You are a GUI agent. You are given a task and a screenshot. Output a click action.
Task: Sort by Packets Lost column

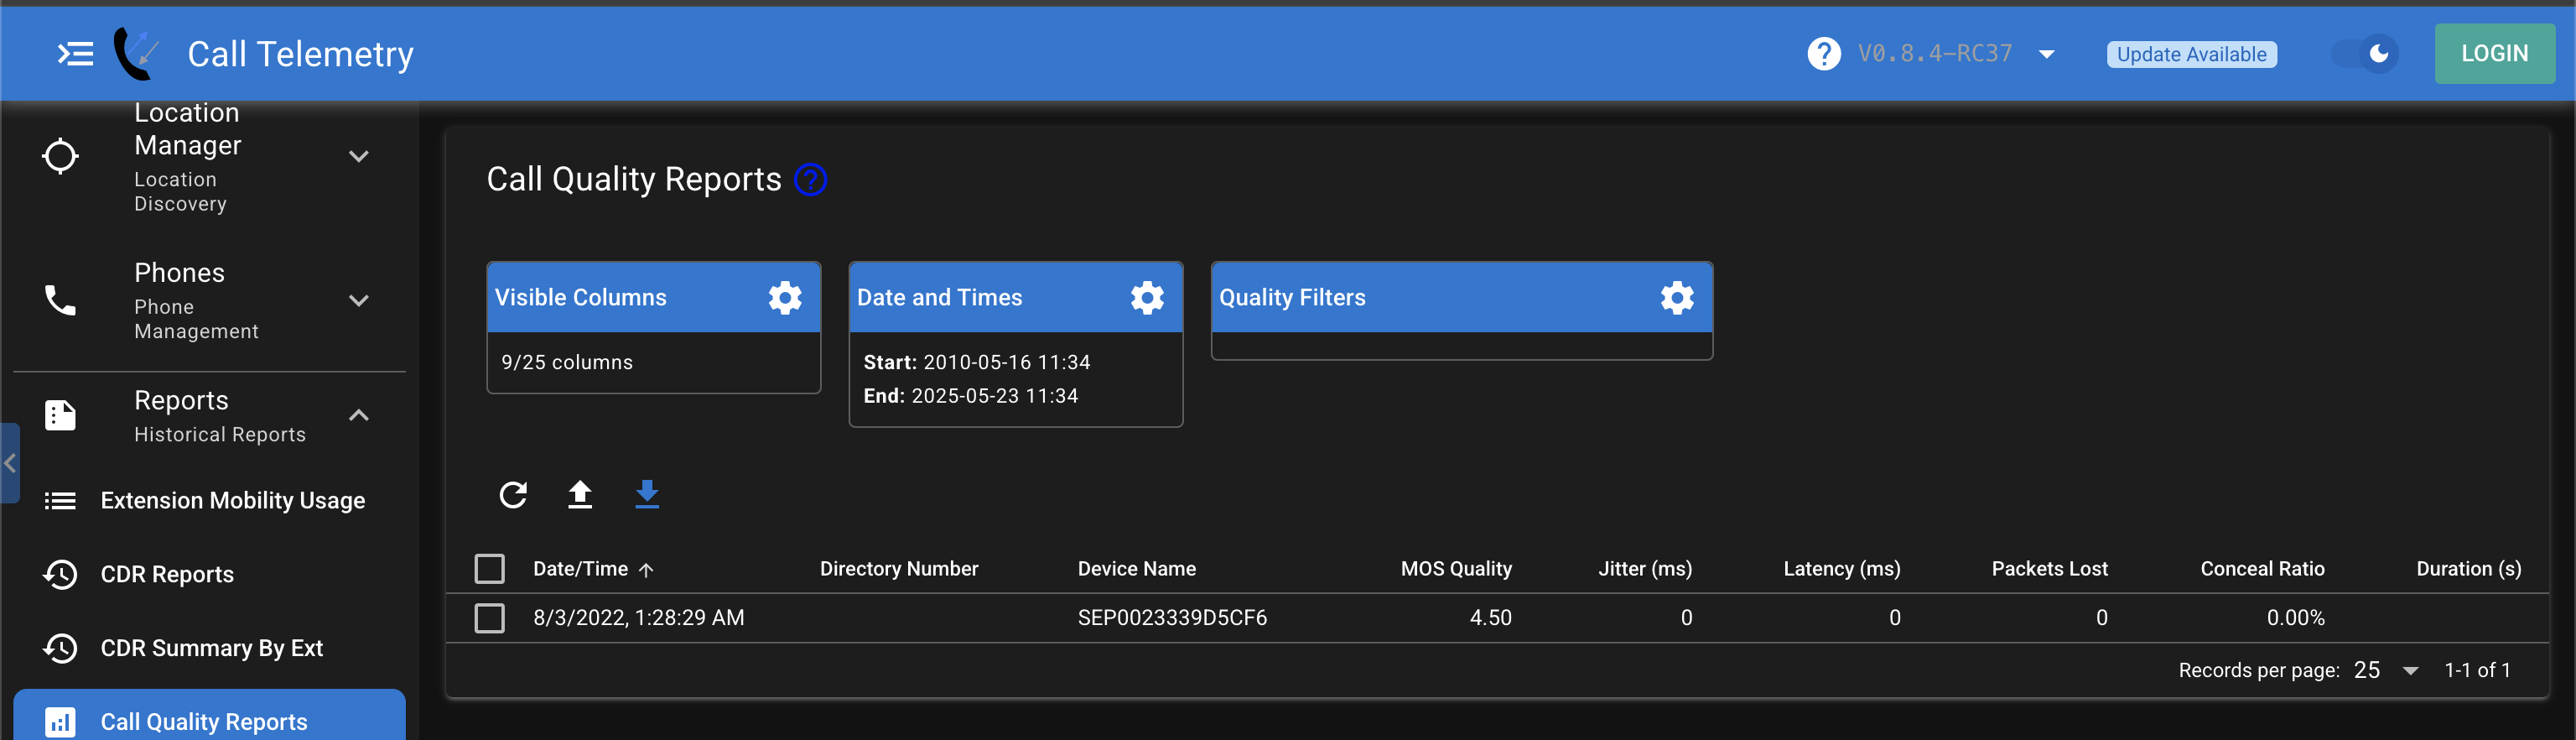coord(2049,569)
